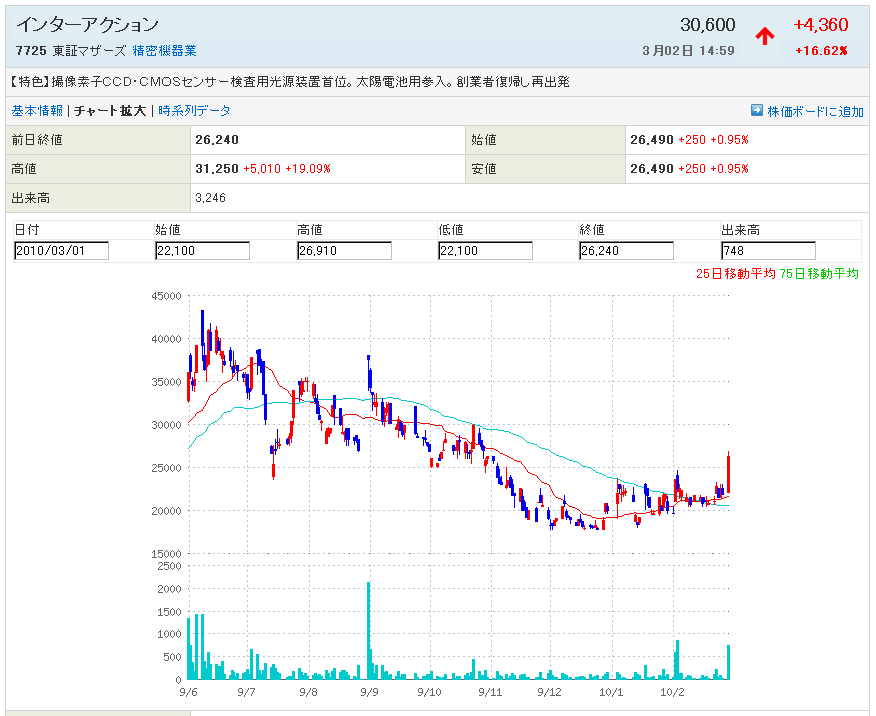Screen dimensions: 876x716
Task: Click the stock code 7725
Action: 31,51
